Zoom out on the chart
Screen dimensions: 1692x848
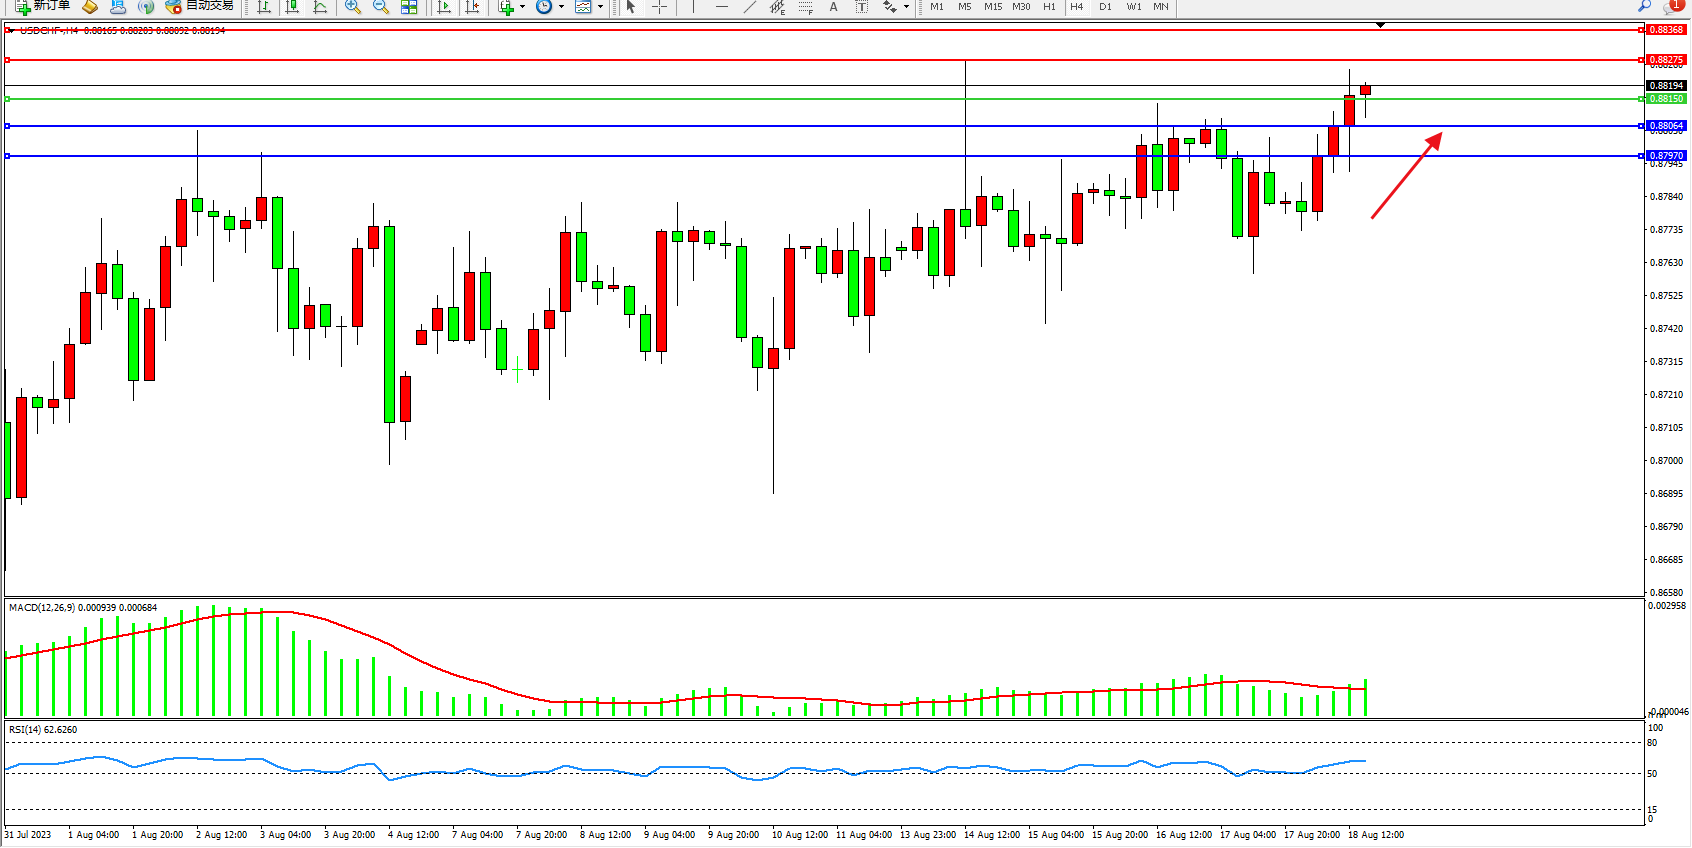click(381, 7)
